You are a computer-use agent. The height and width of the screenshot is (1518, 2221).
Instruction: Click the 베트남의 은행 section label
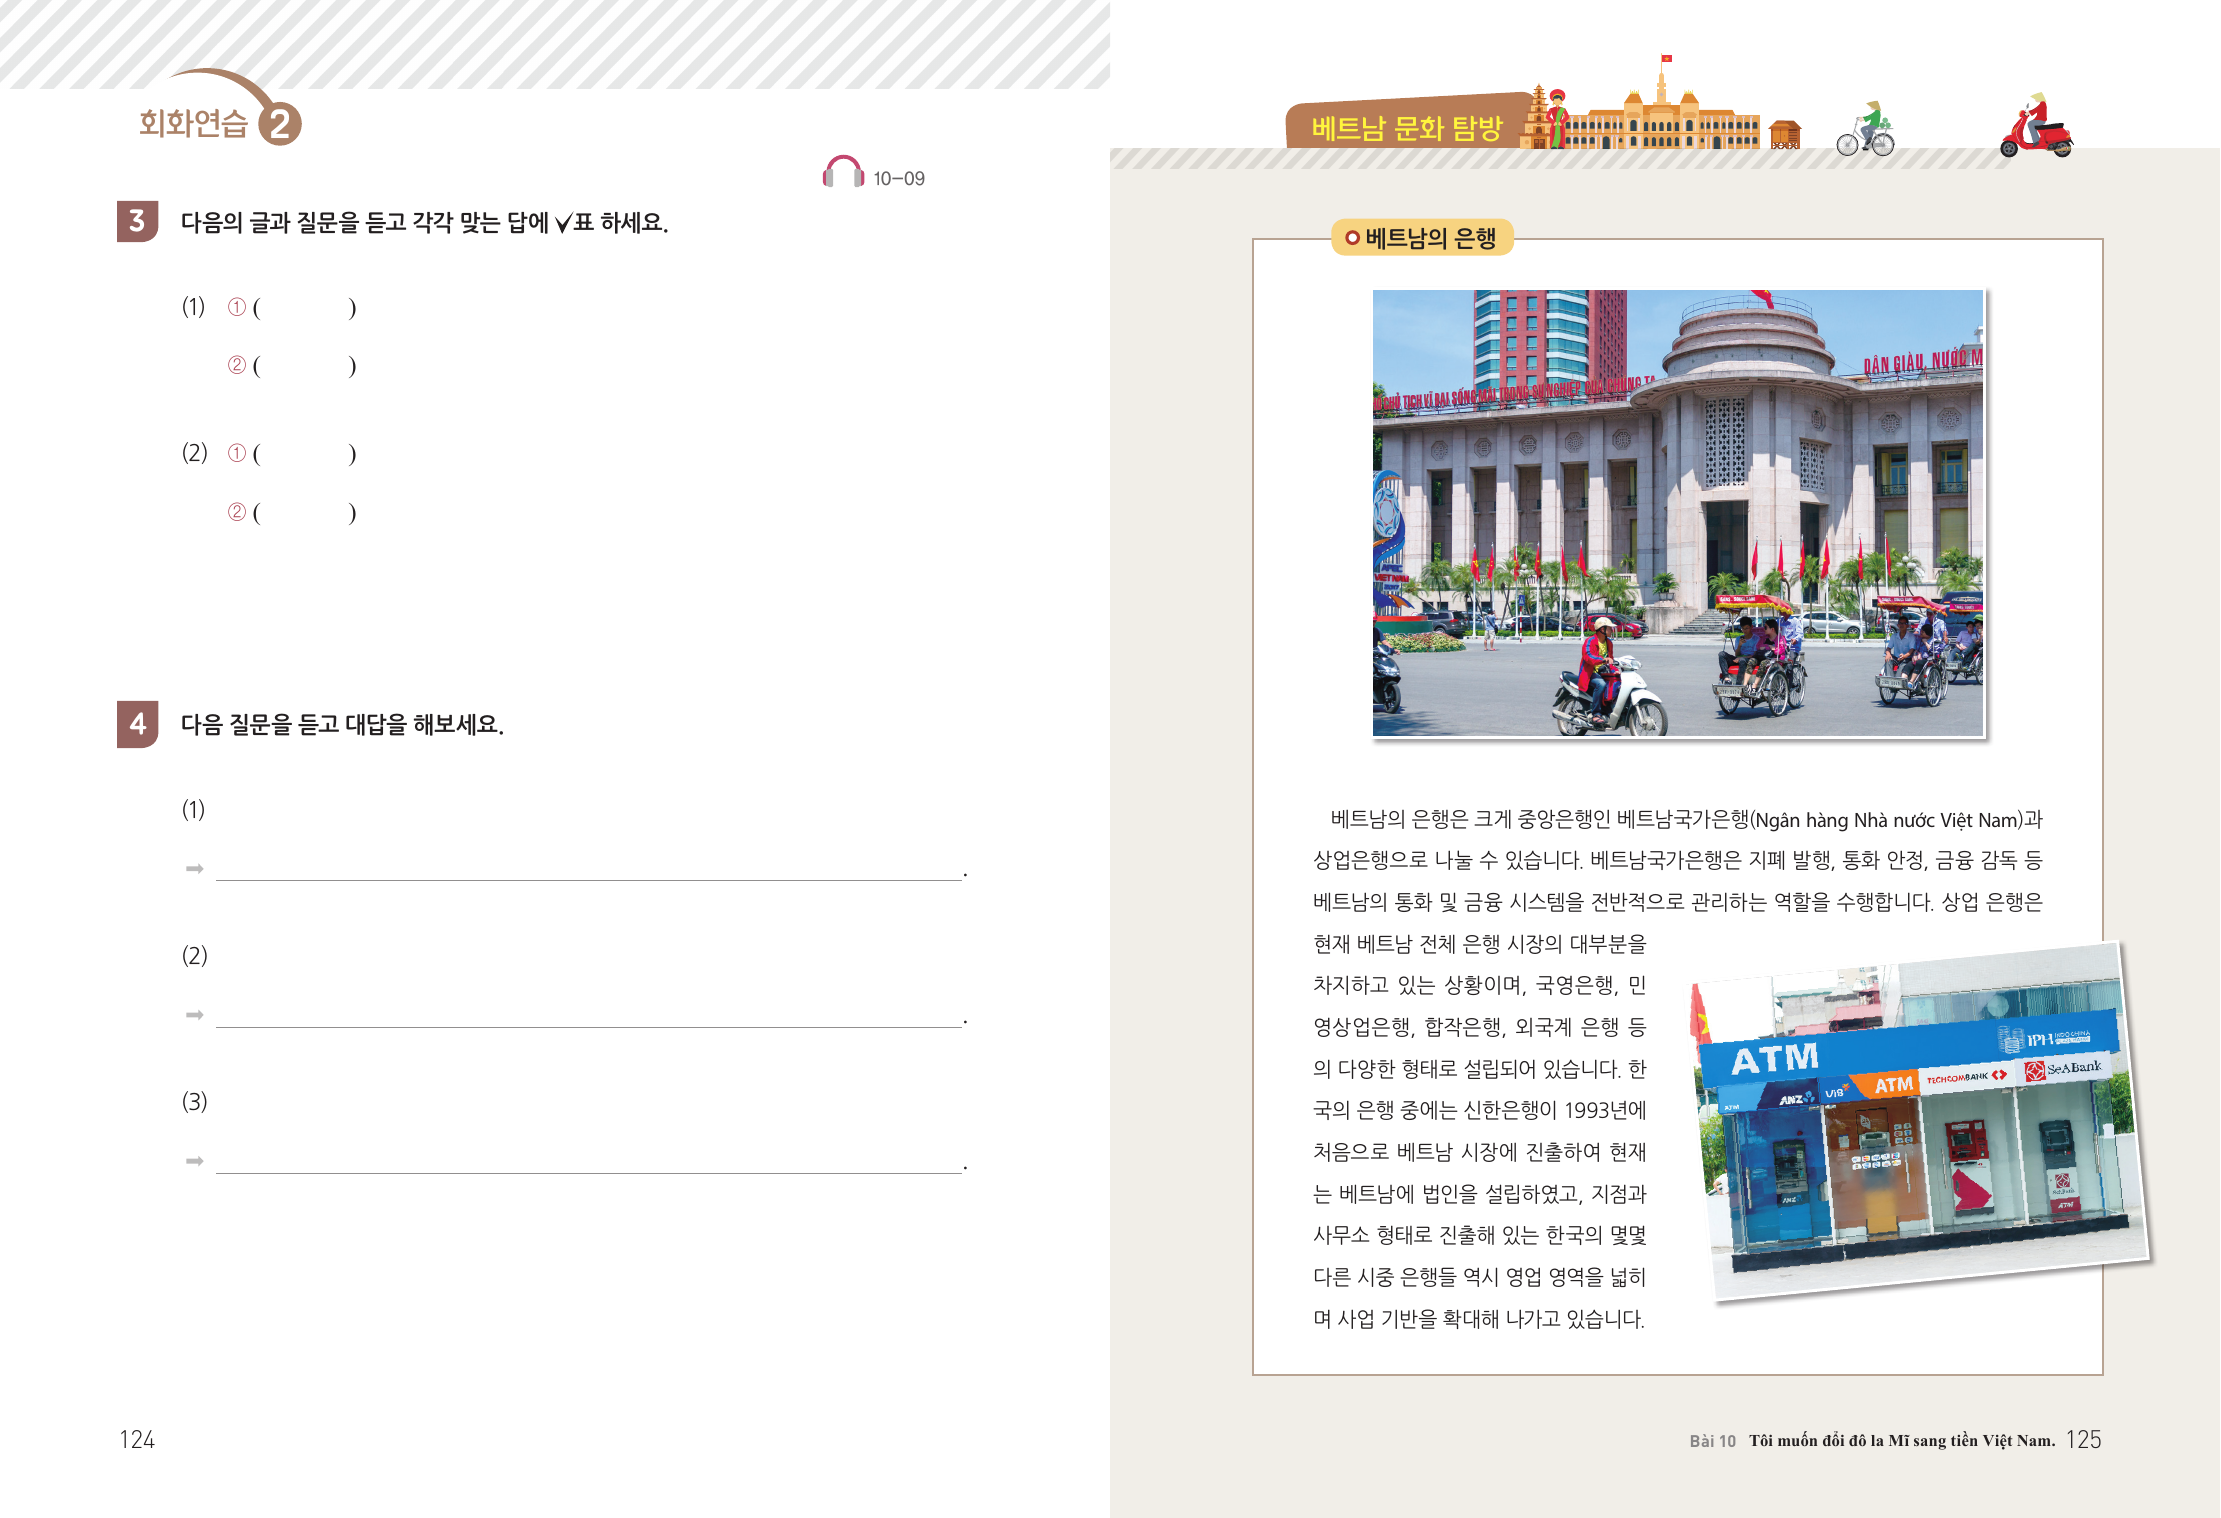[x=1422, y=238]
